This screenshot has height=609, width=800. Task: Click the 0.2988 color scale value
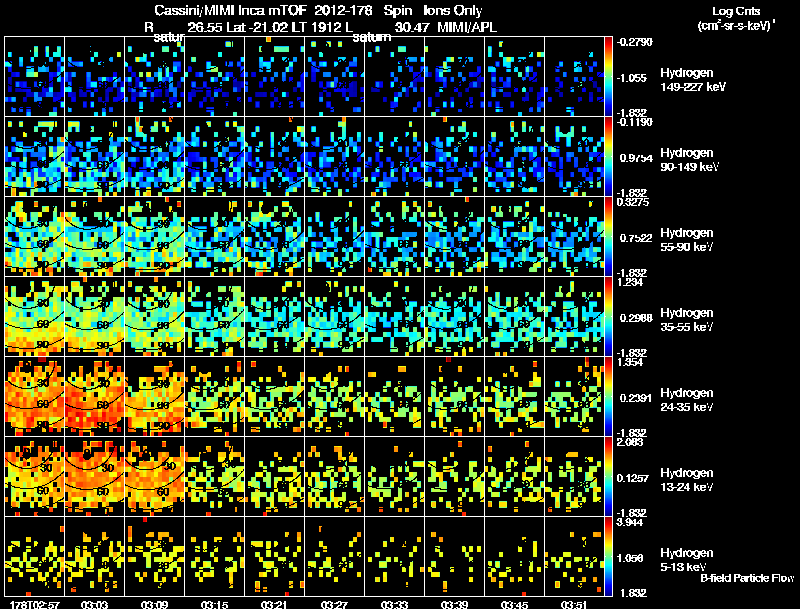(636, 318)
